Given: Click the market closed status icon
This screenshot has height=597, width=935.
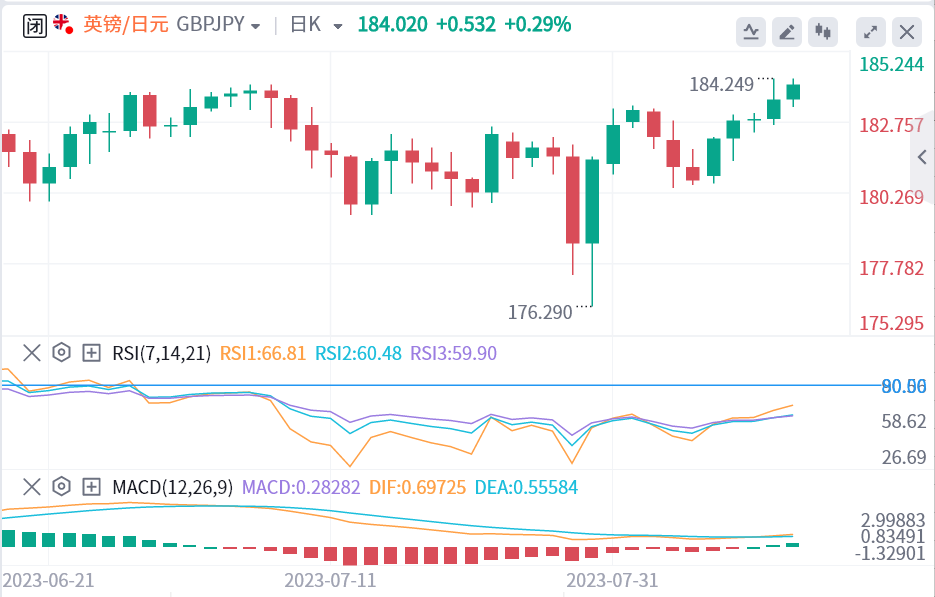Looking at the screenshot, I should pos(35,26).
